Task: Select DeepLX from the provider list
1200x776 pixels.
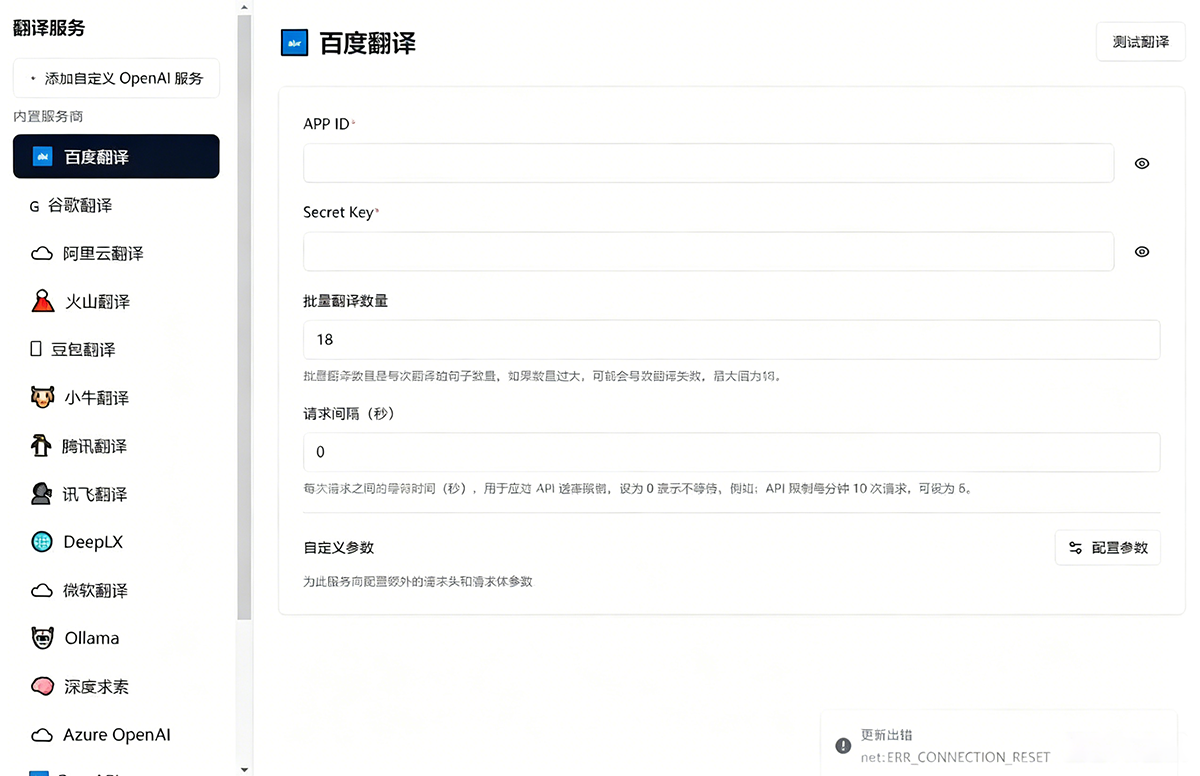Action: tap(116, 541)
